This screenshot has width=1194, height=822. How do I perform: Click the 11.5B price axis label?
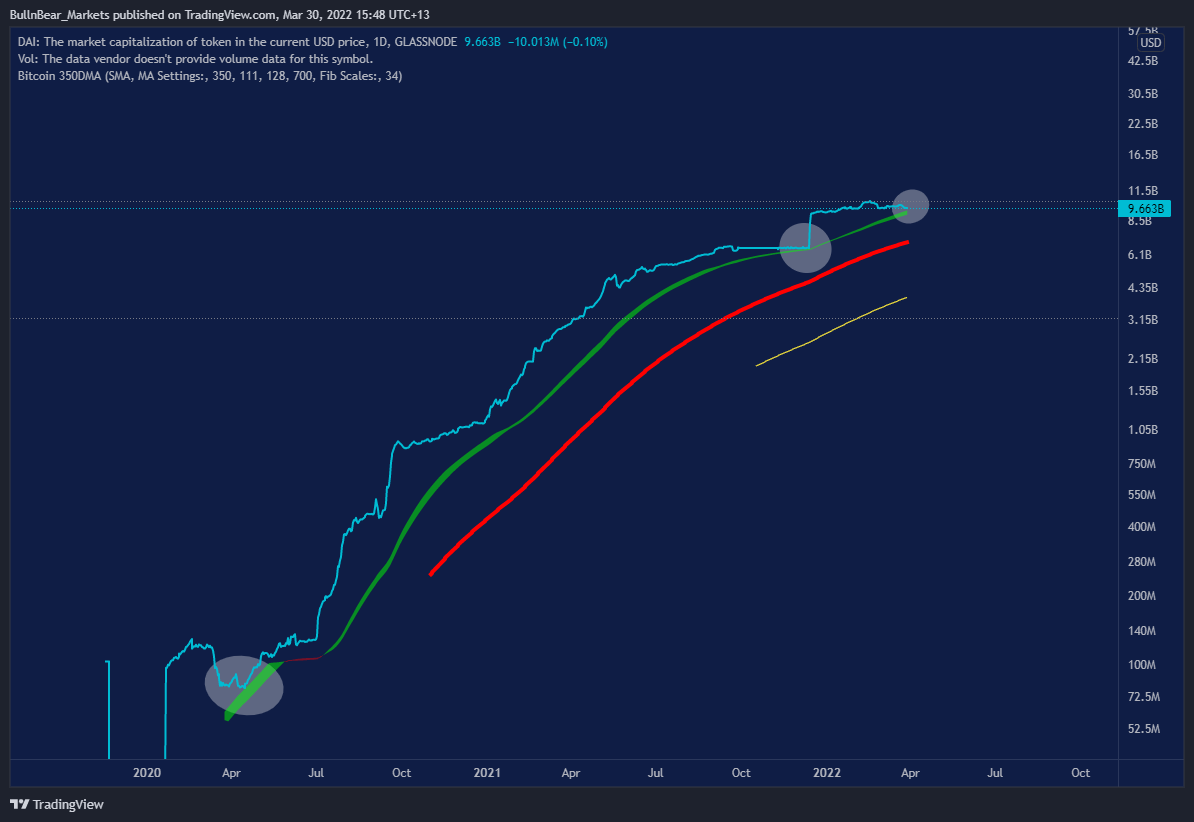click(1142, 190)
